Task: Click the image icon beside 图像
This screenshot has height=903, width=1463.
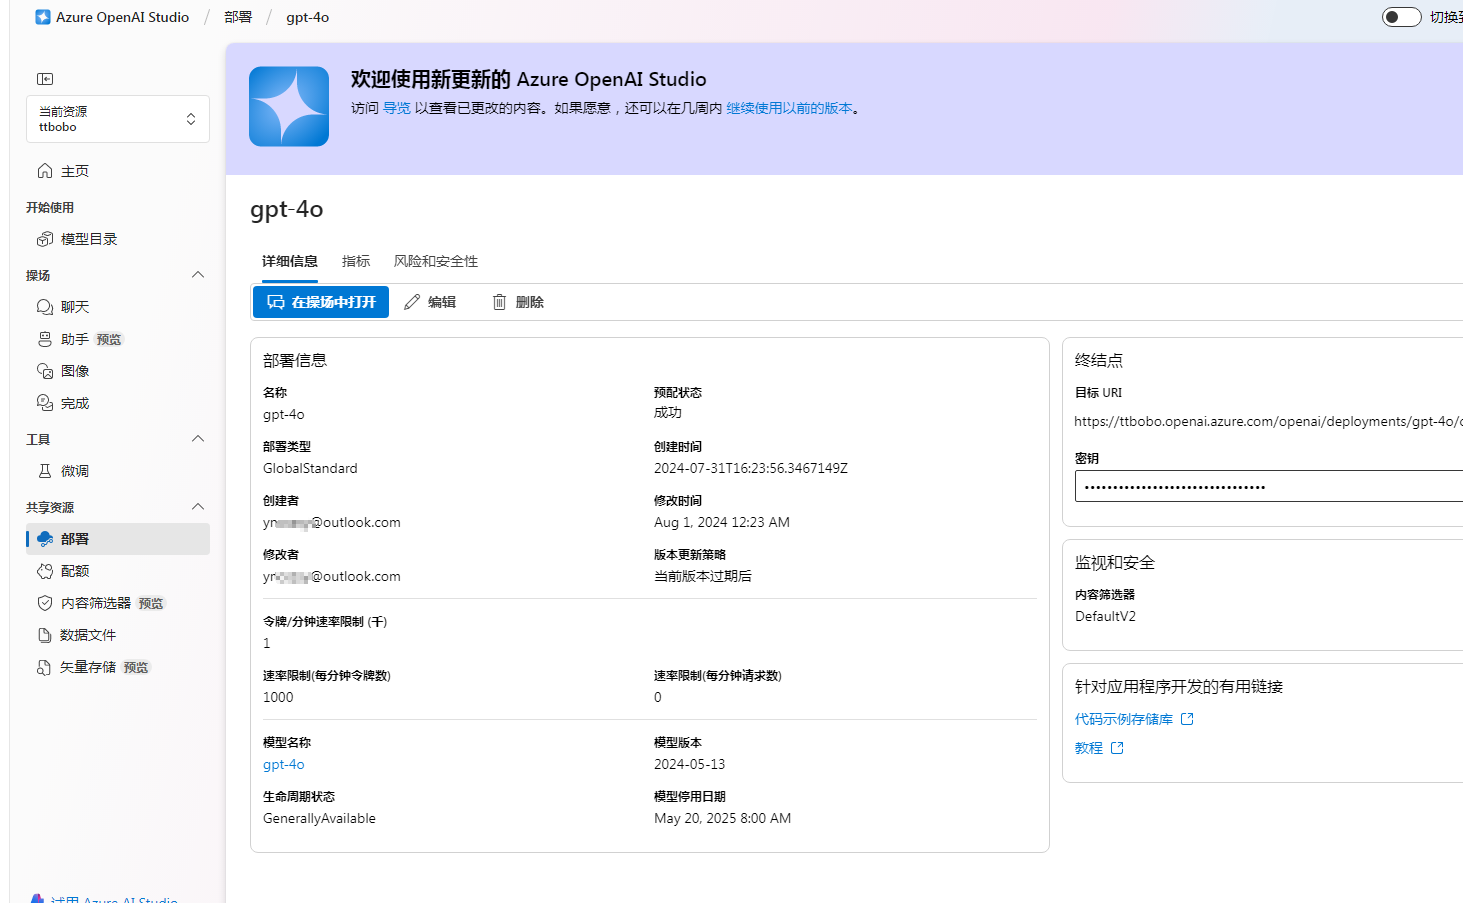Action: pyautogui.click(x=45, y=371)
